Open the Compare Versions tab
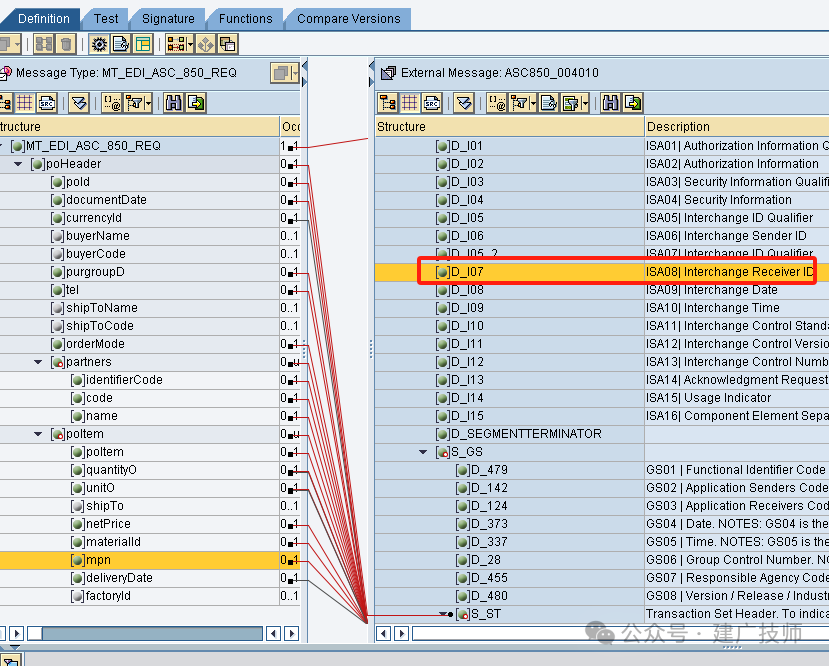The width and height of the screenshot is (829, 666). pyautogui.click(x=348, y=19)
